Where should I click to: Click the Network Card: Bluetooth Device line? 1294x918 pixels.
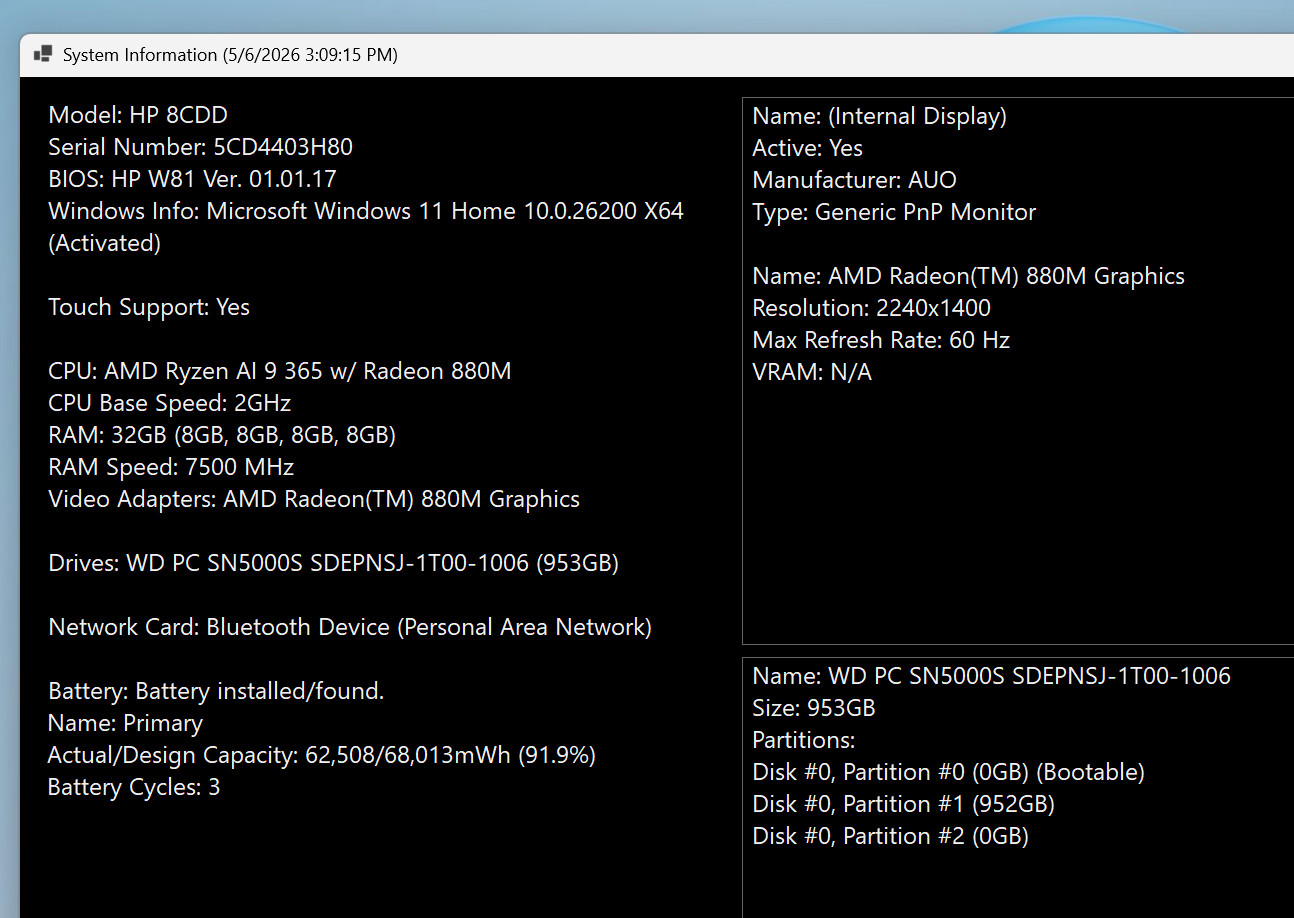click(x=350, y=627)
